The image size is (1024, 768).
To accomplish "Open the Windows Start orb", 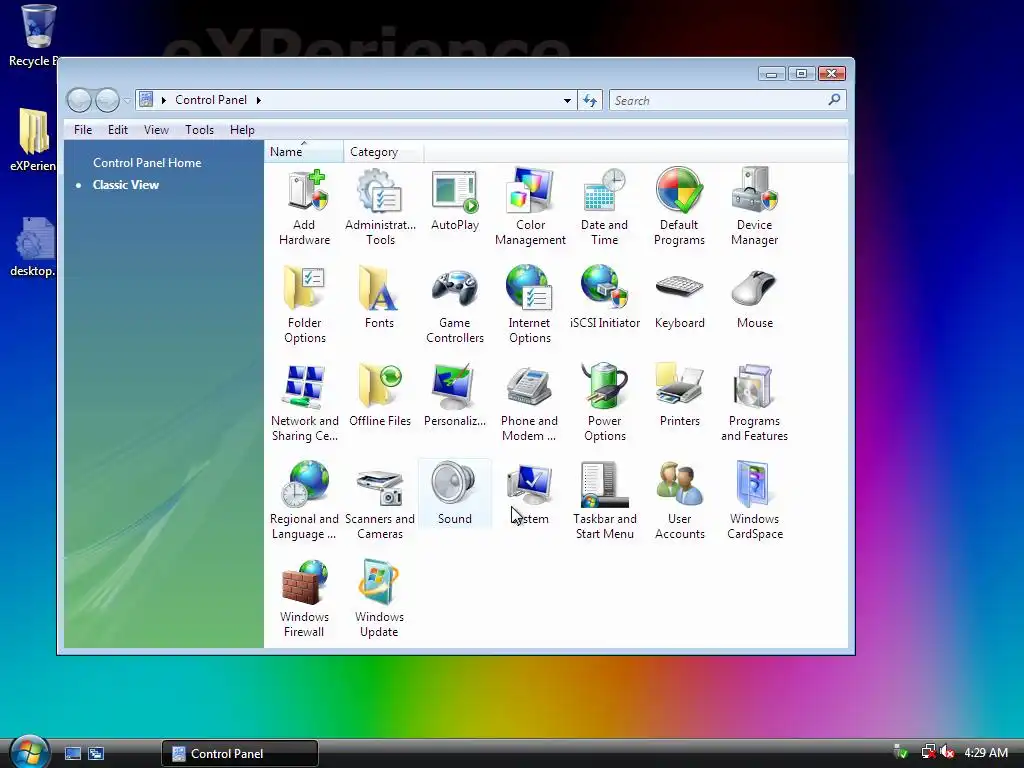I will pos(29,752).
